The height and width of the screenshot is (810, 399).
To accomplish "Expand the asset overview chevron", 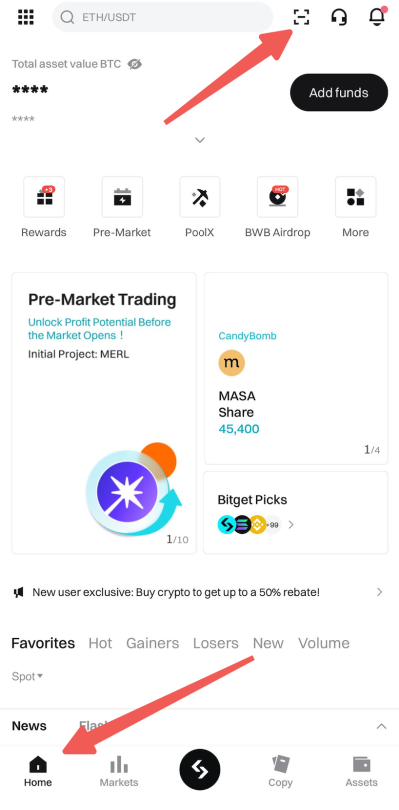I will 200,140.
